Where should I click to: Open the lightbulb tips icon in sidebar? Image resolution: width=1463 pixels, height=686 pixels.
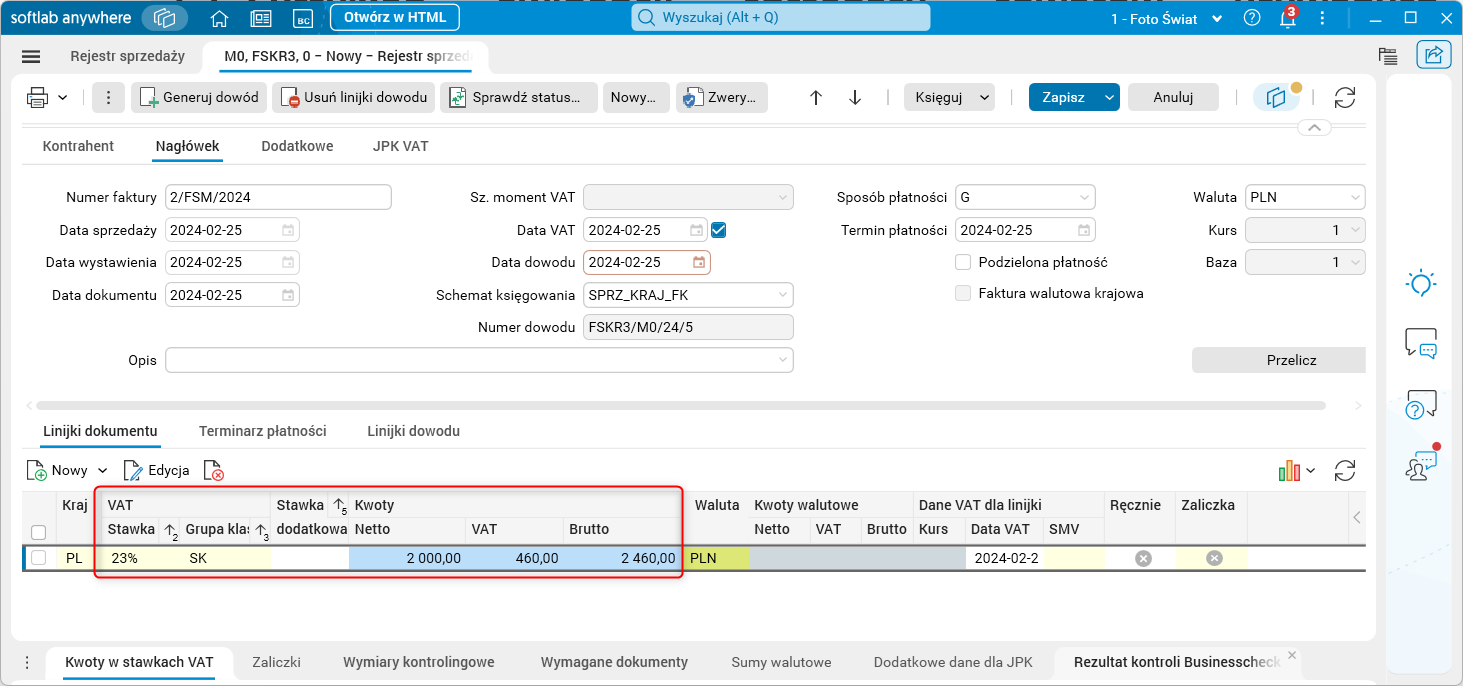(x=1420, y=283)
